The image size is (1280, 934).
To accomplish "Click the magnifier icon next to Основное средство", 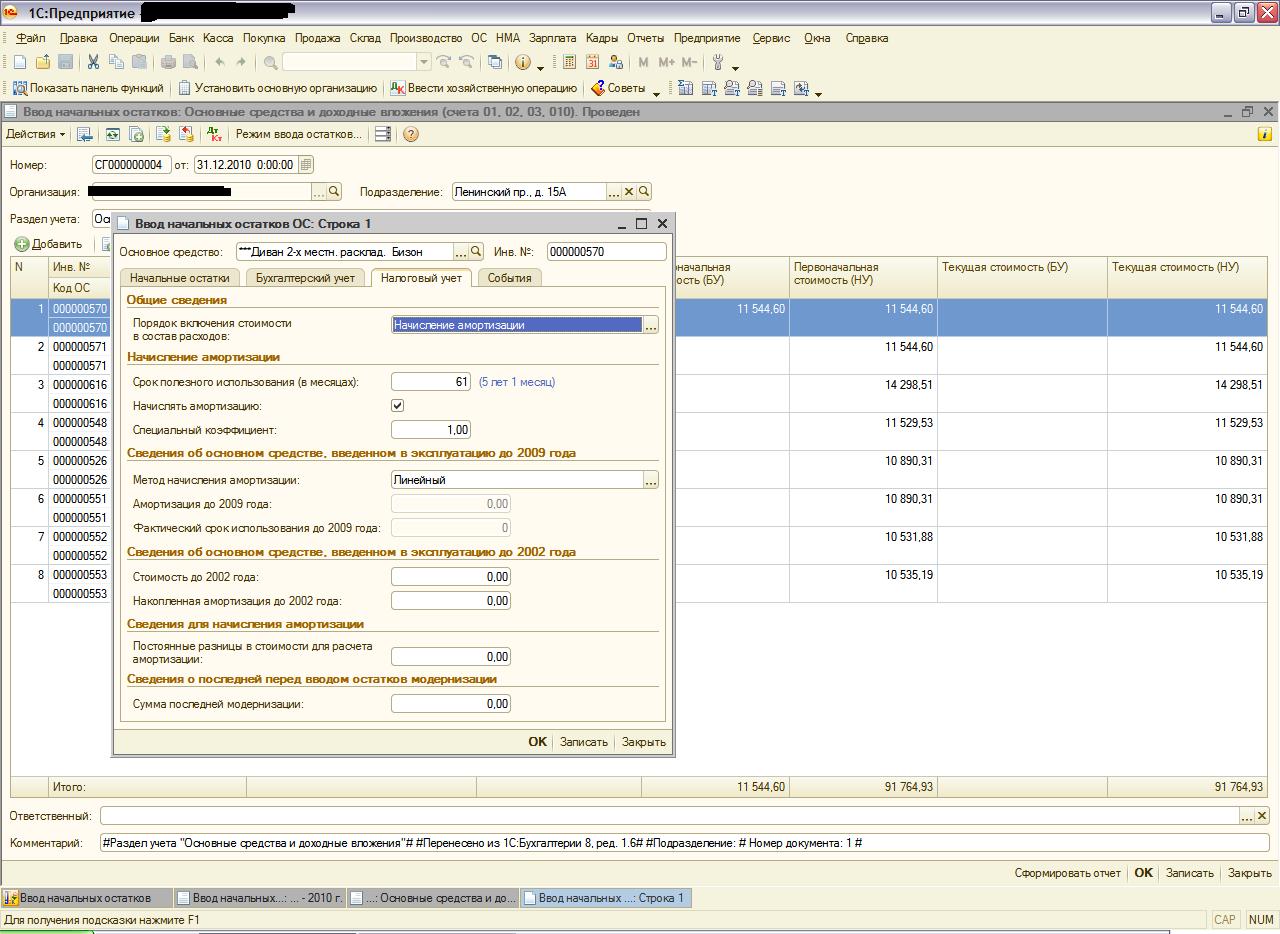I will click(476, 252).
